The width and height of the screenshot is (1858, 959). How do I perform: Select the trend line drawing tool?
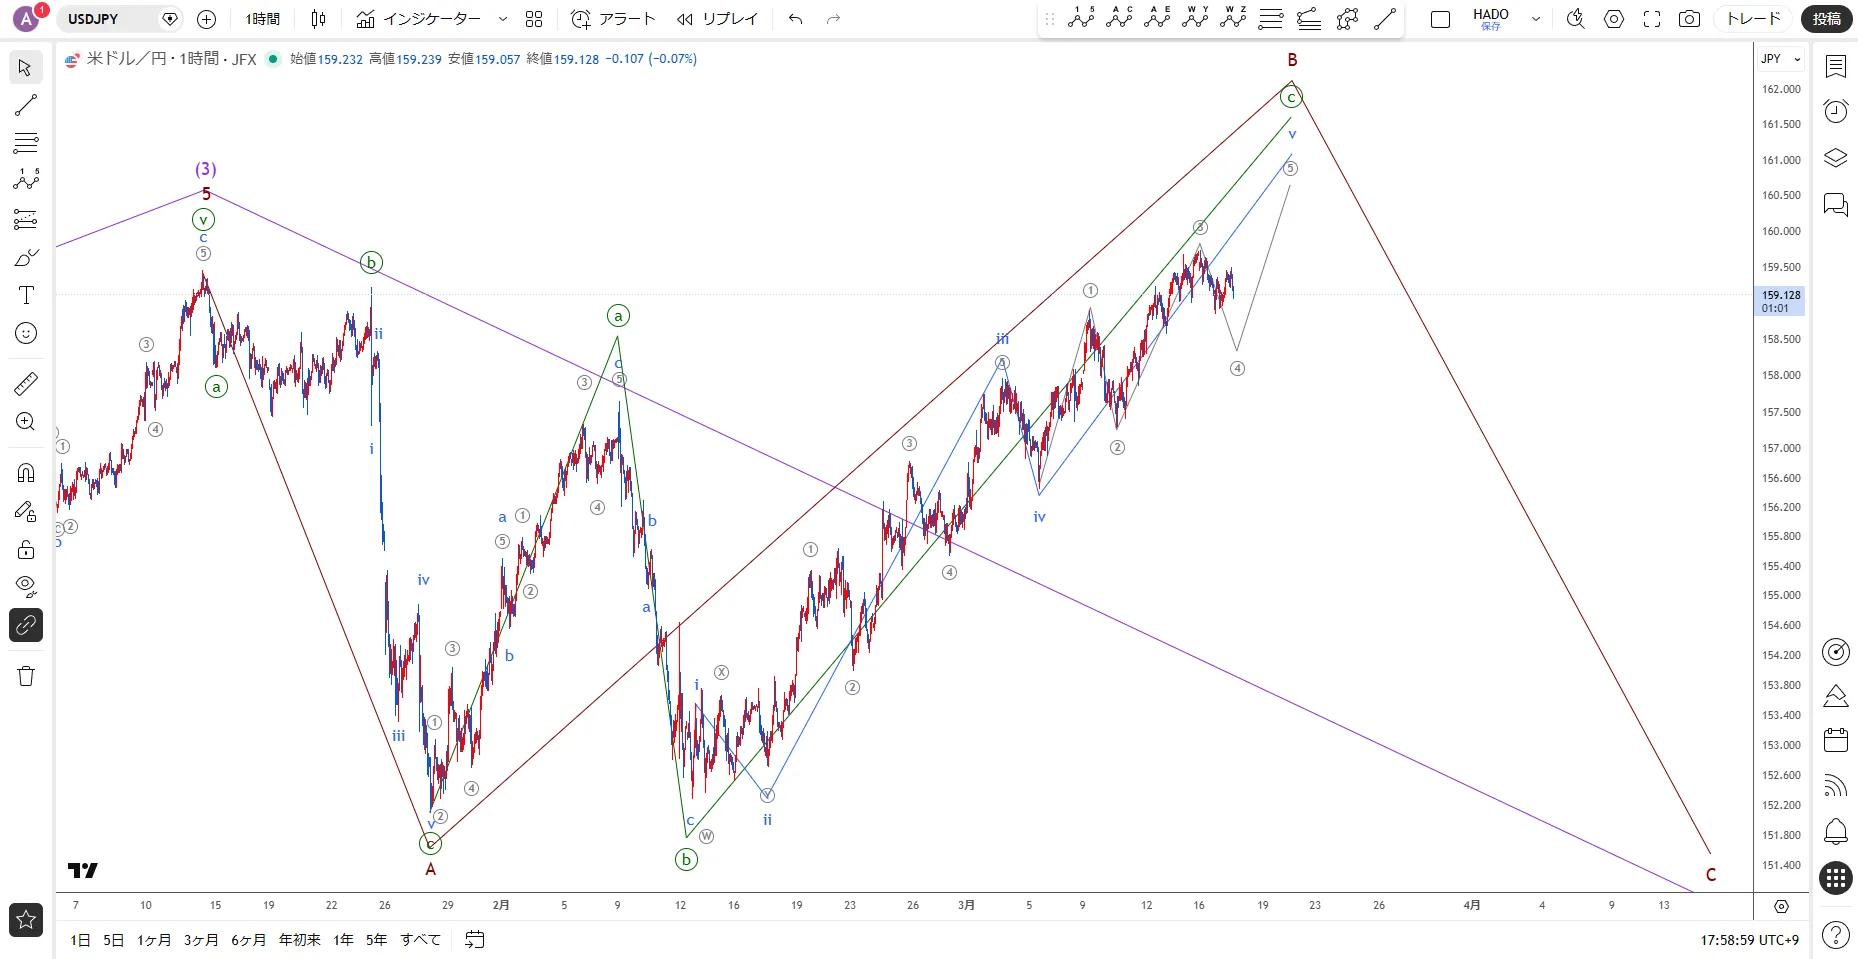click(x=26, y=105)
